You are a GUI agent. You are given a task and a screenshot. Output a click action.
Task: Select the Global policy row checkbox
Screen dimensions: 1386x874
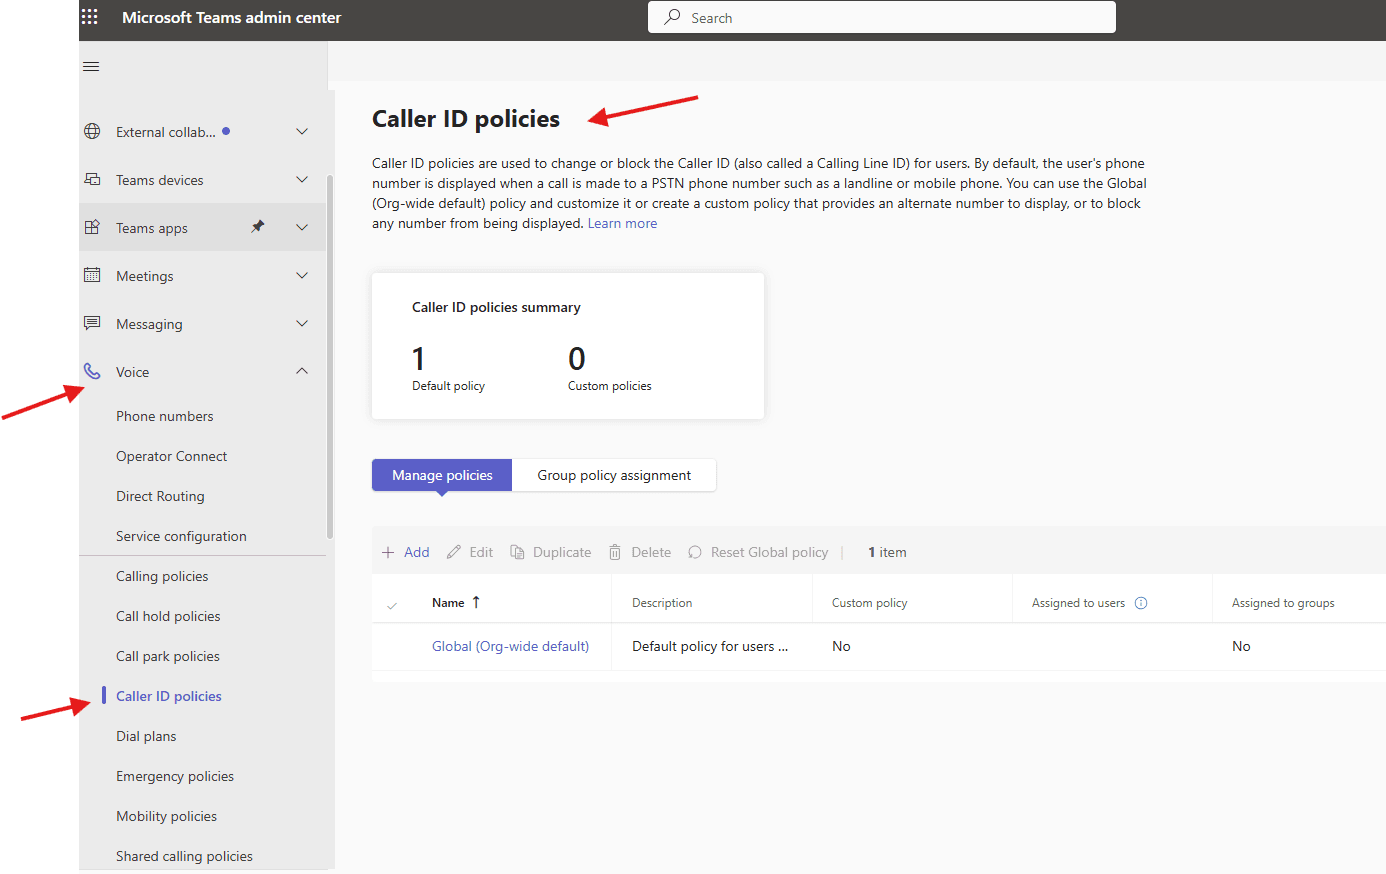393,646
